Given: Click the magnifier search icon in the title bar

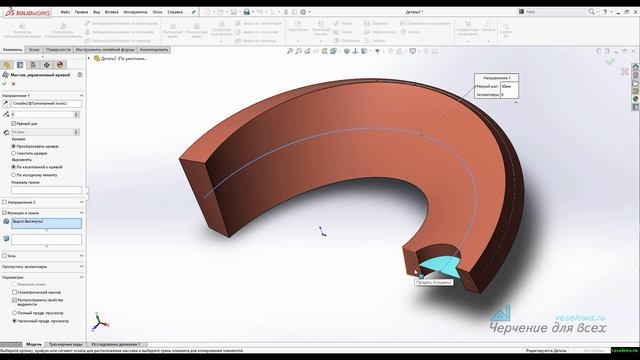Looking at the screenshot, I should pos(591,12).
